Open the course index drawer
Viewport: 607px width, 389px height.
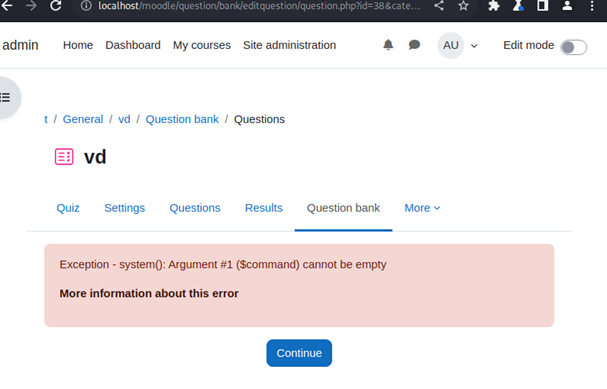(x=6, y=98)
